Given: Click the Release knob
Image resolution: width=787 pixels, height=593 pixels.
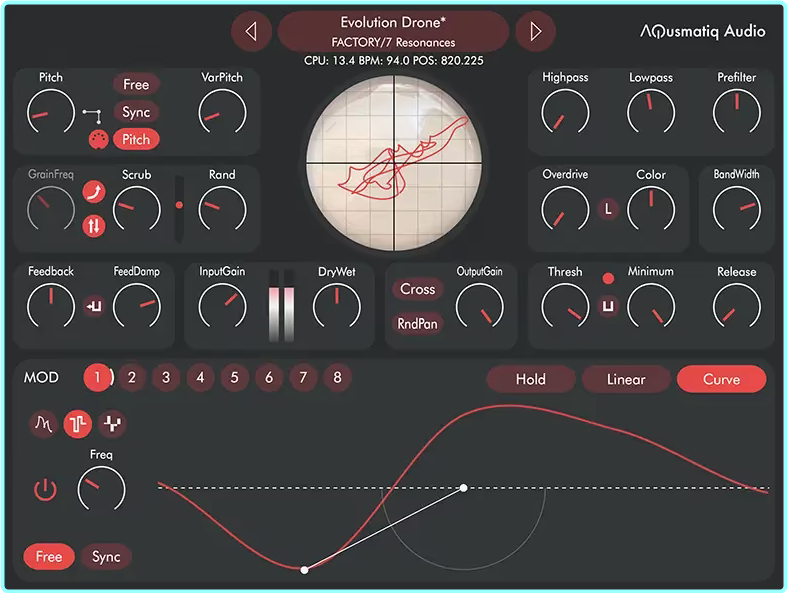Looking at the screenshot, I should click(736, 306).
